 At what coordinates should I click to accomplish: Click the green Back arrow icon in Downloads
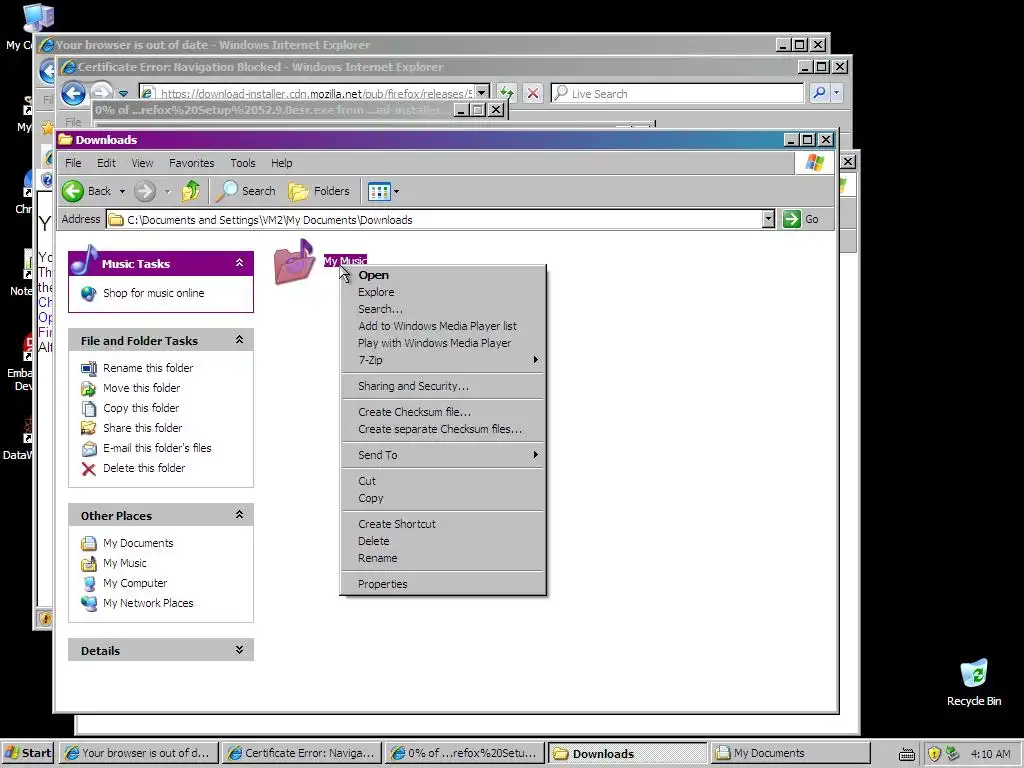(73, 191)
